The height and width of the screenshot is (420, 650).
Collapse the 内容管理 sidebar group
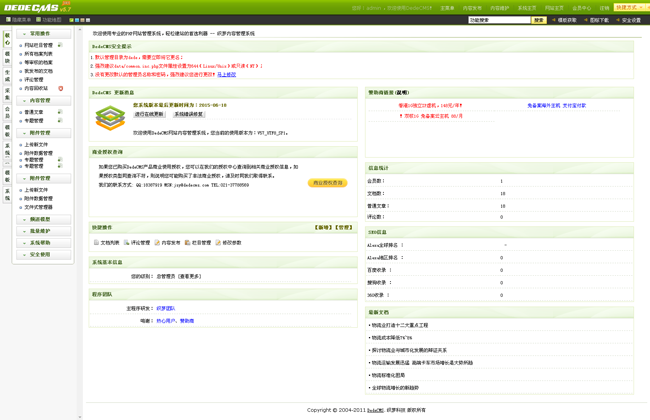pos(44,101)
